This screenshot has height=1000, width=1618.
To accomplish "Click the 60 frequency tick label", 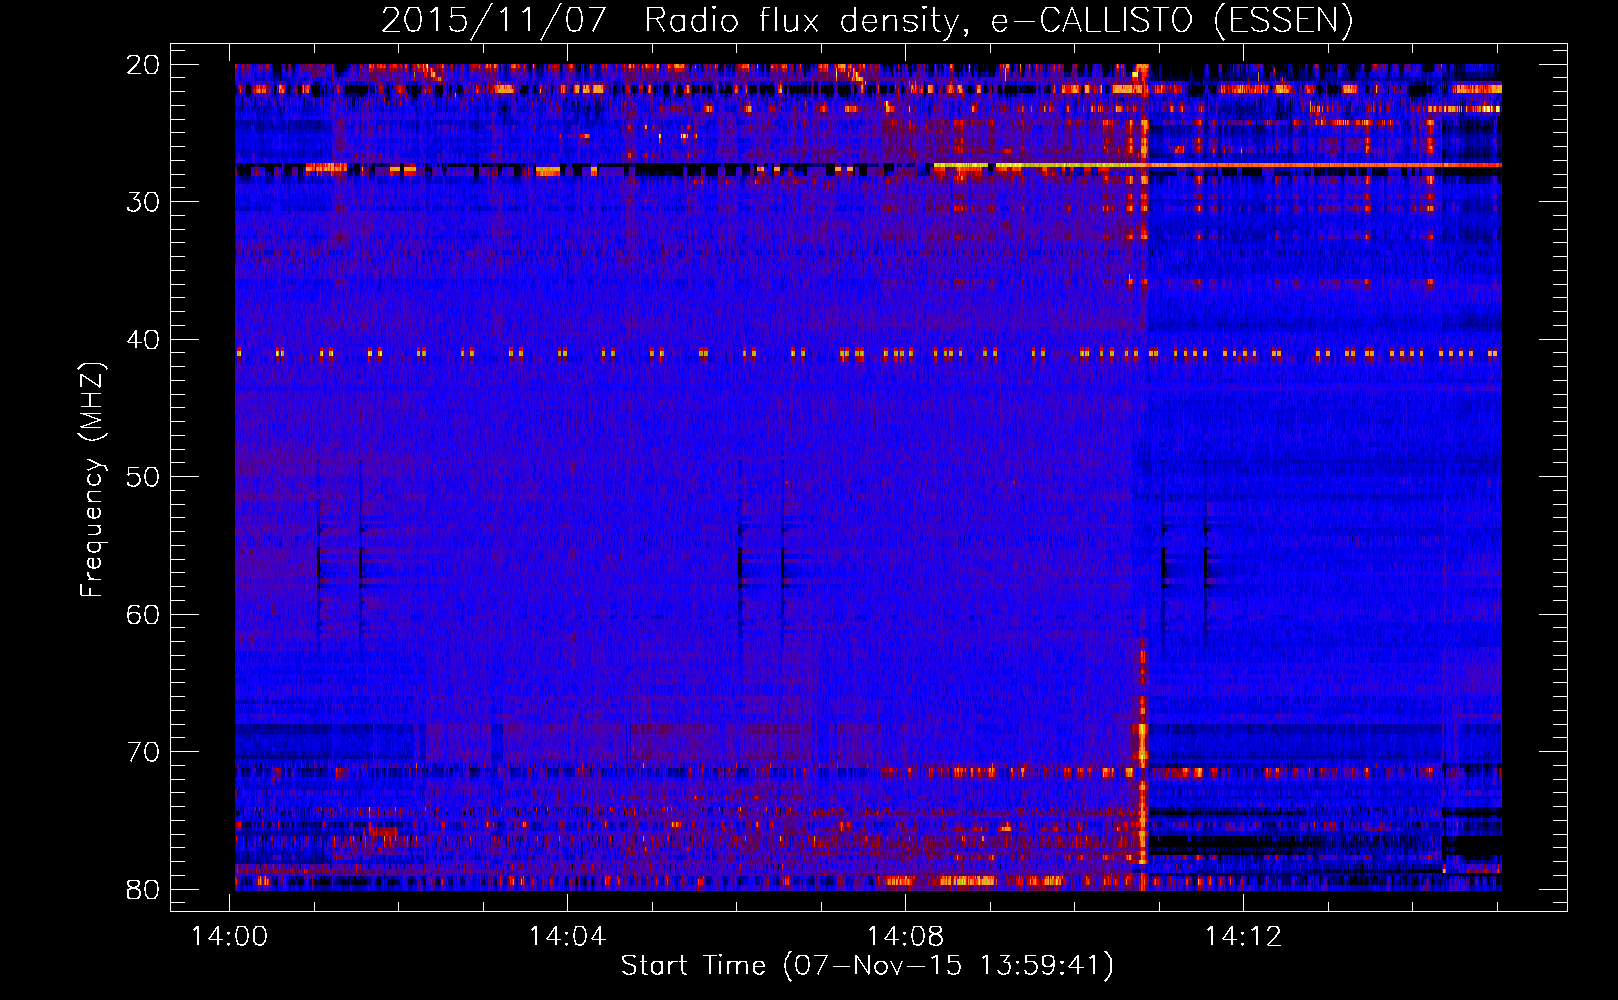I will (x=144, y=614).
